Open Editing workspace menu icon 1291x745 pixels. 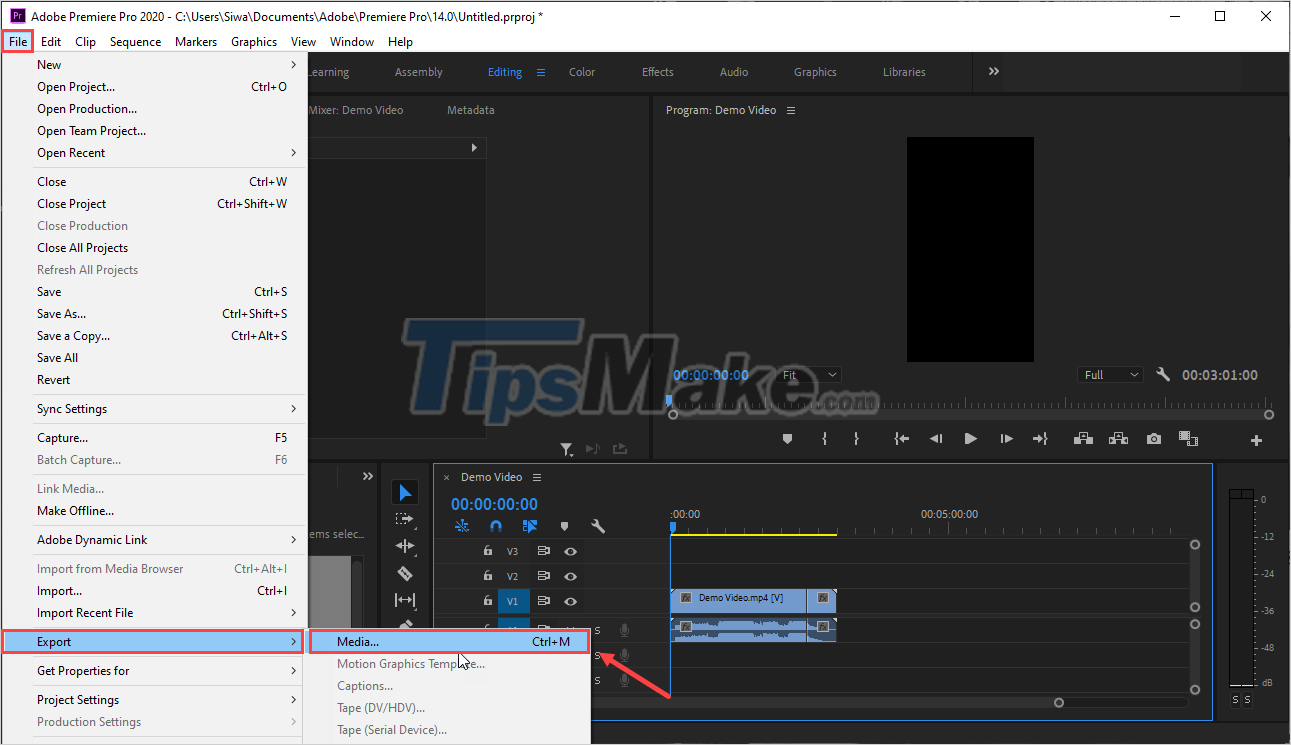click(x=541, y=72)
